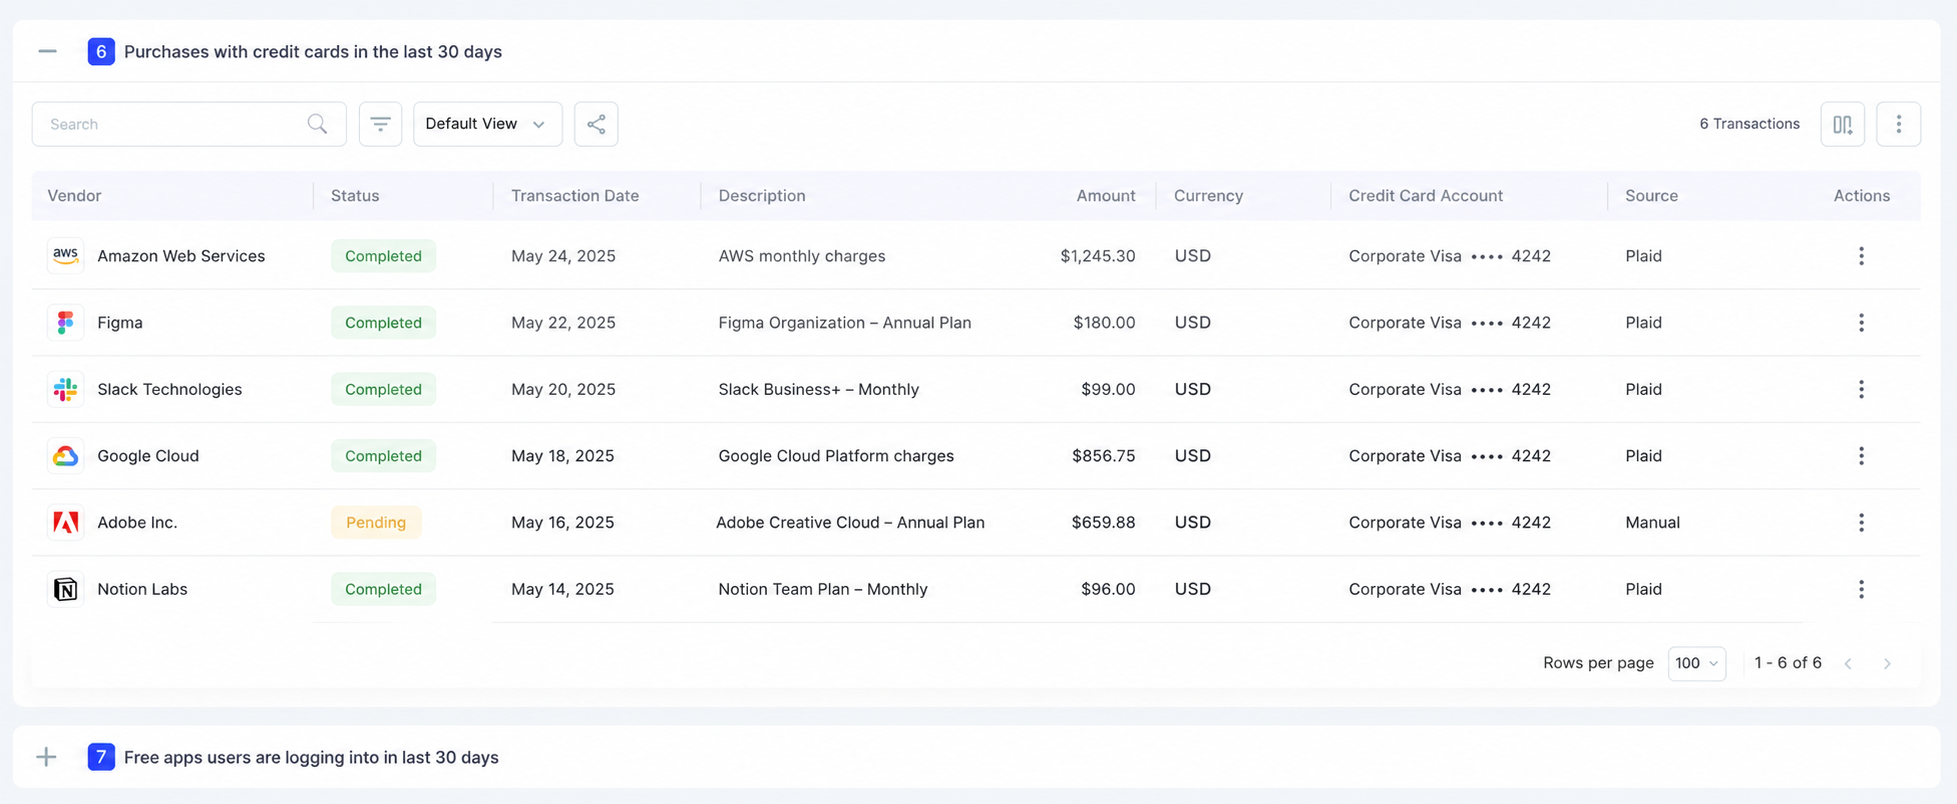The image size is (1957, 804).
Task: Click the Slack vendor logo
Action: [x=66, y=389]
